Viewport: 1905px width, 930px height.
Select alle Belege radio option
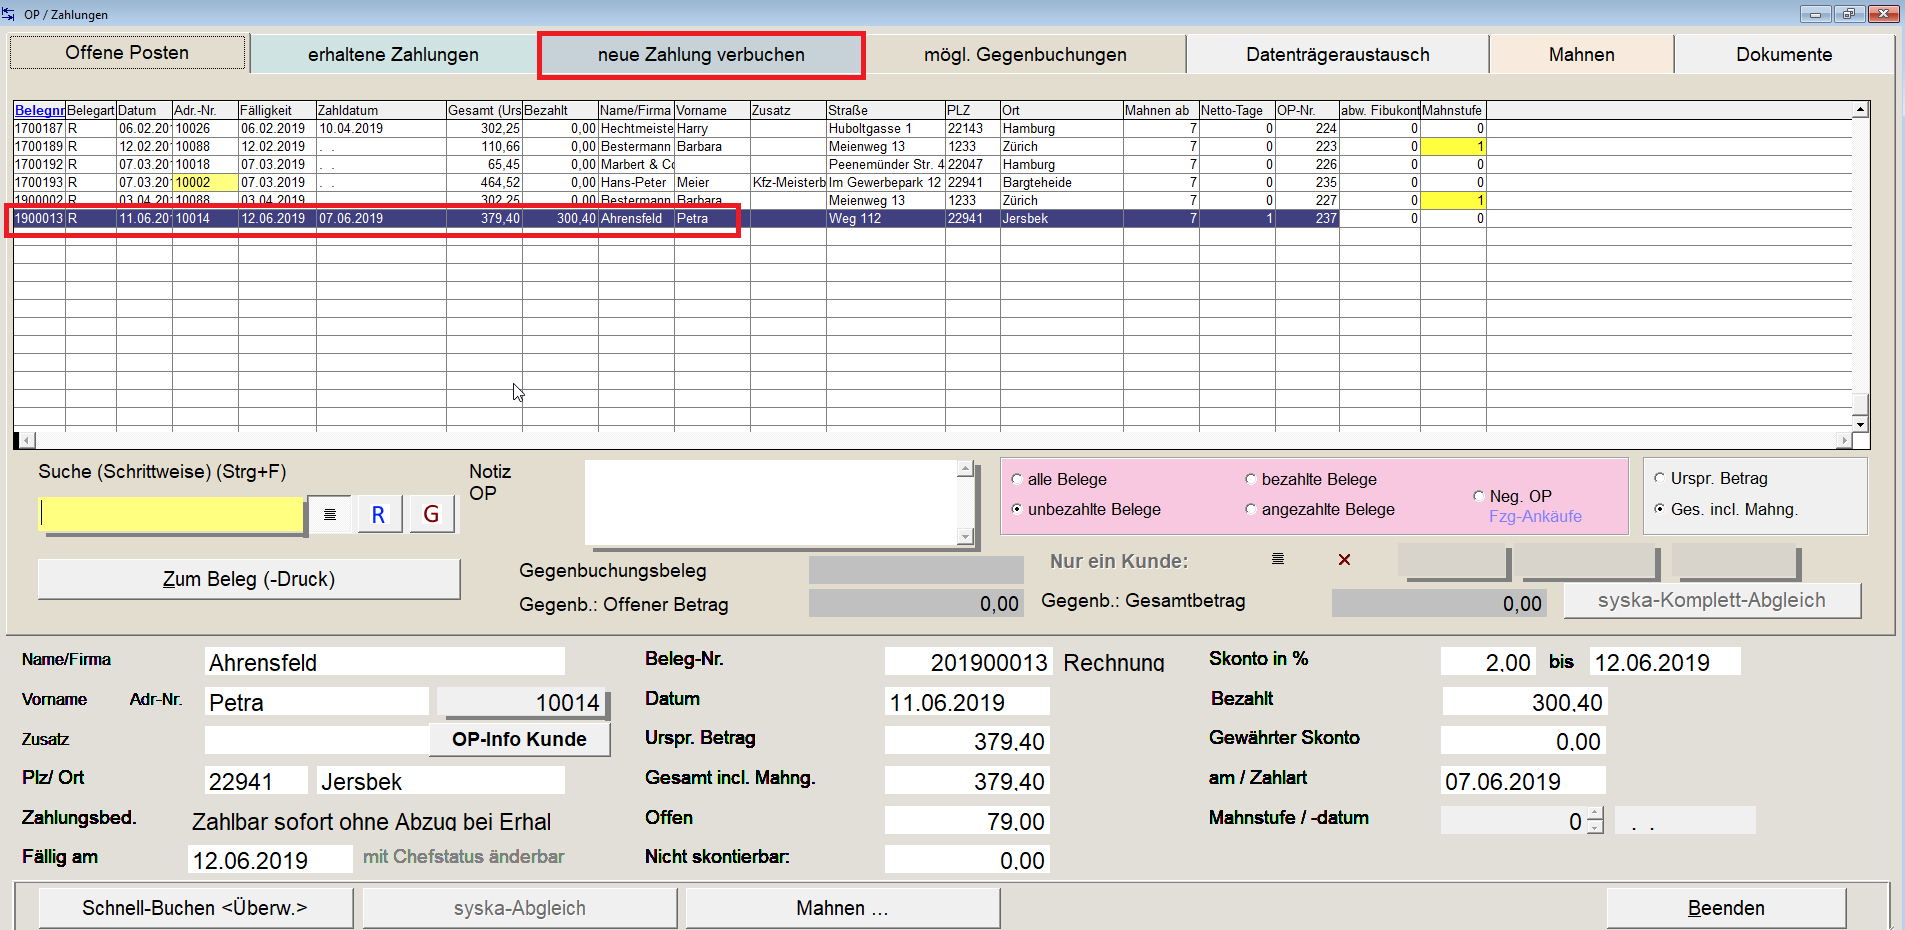(x=1017, y=479)
